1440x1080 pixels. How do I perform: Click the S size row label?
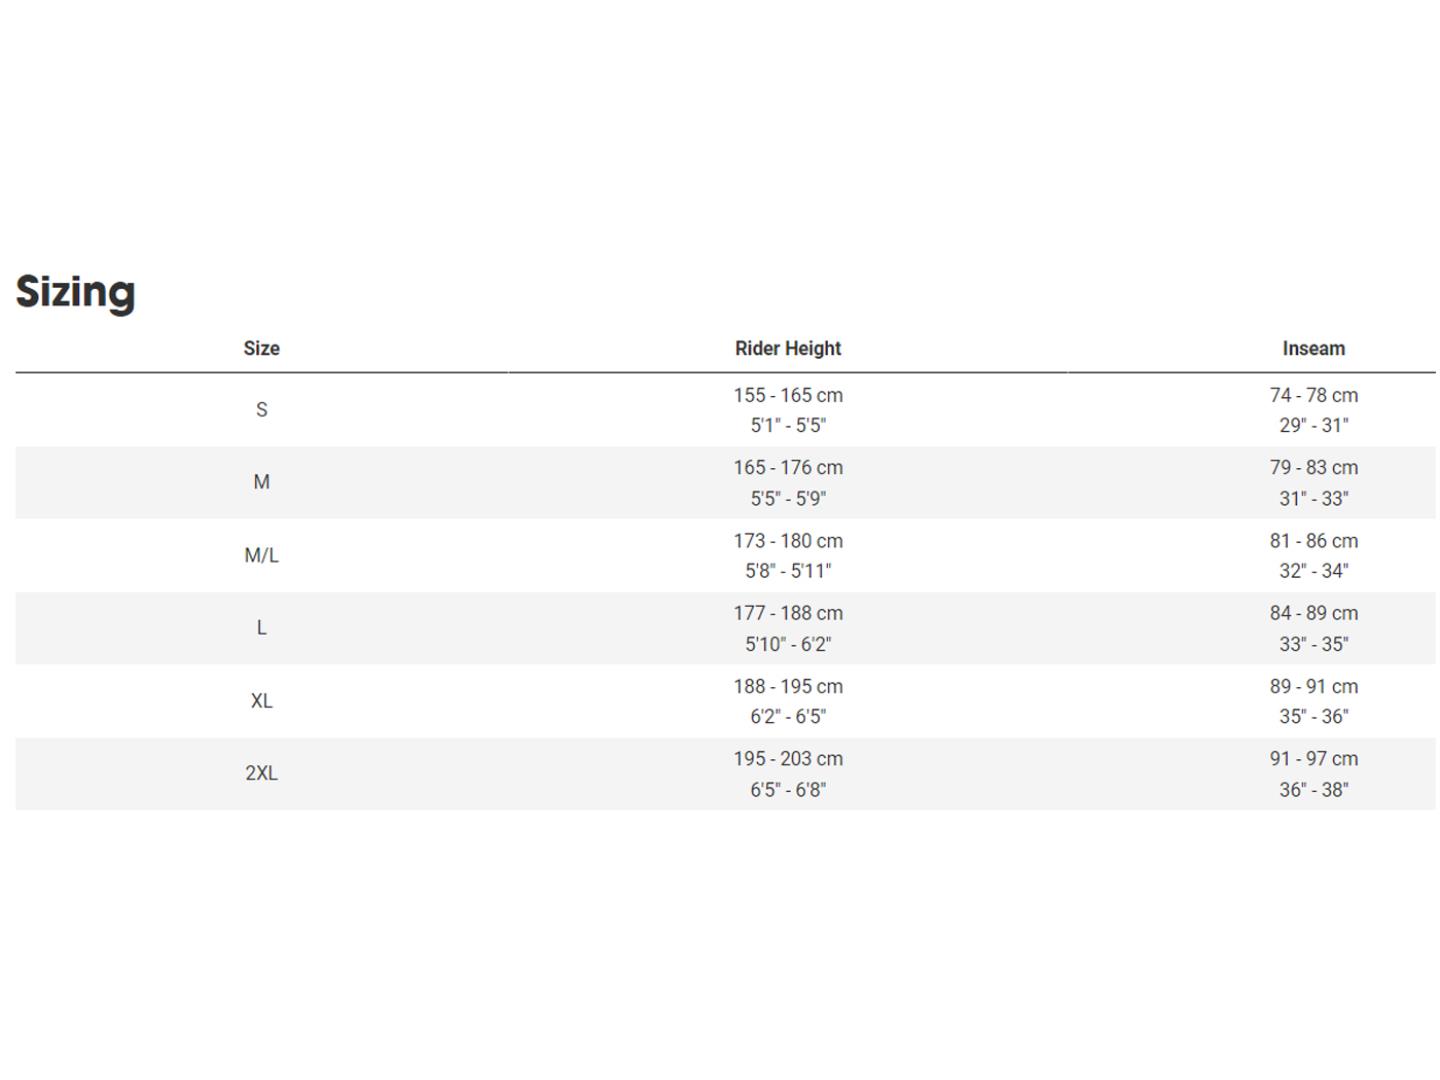pyautogui.click(x=261, y=410)
